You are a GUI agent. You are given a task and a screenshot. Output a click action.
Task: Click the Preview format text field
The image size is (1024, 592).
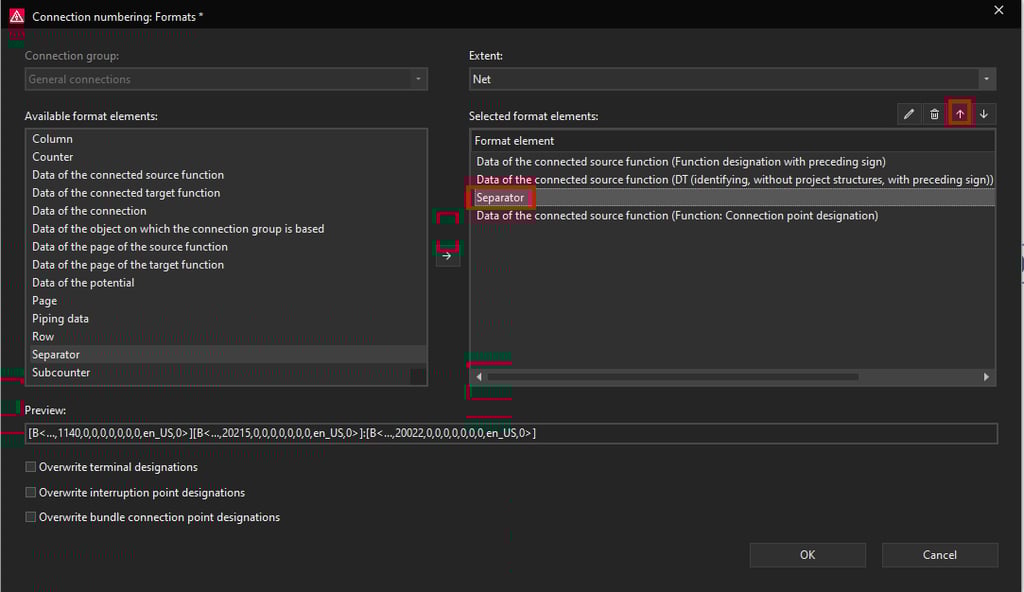[x=511, y=433]
